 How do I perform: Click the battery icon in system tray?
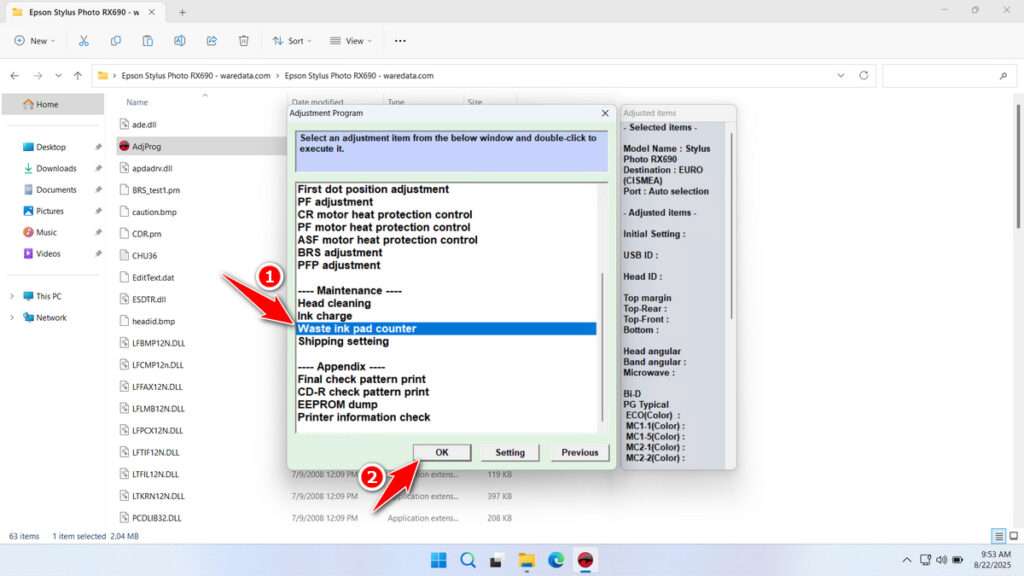point(957,560)
